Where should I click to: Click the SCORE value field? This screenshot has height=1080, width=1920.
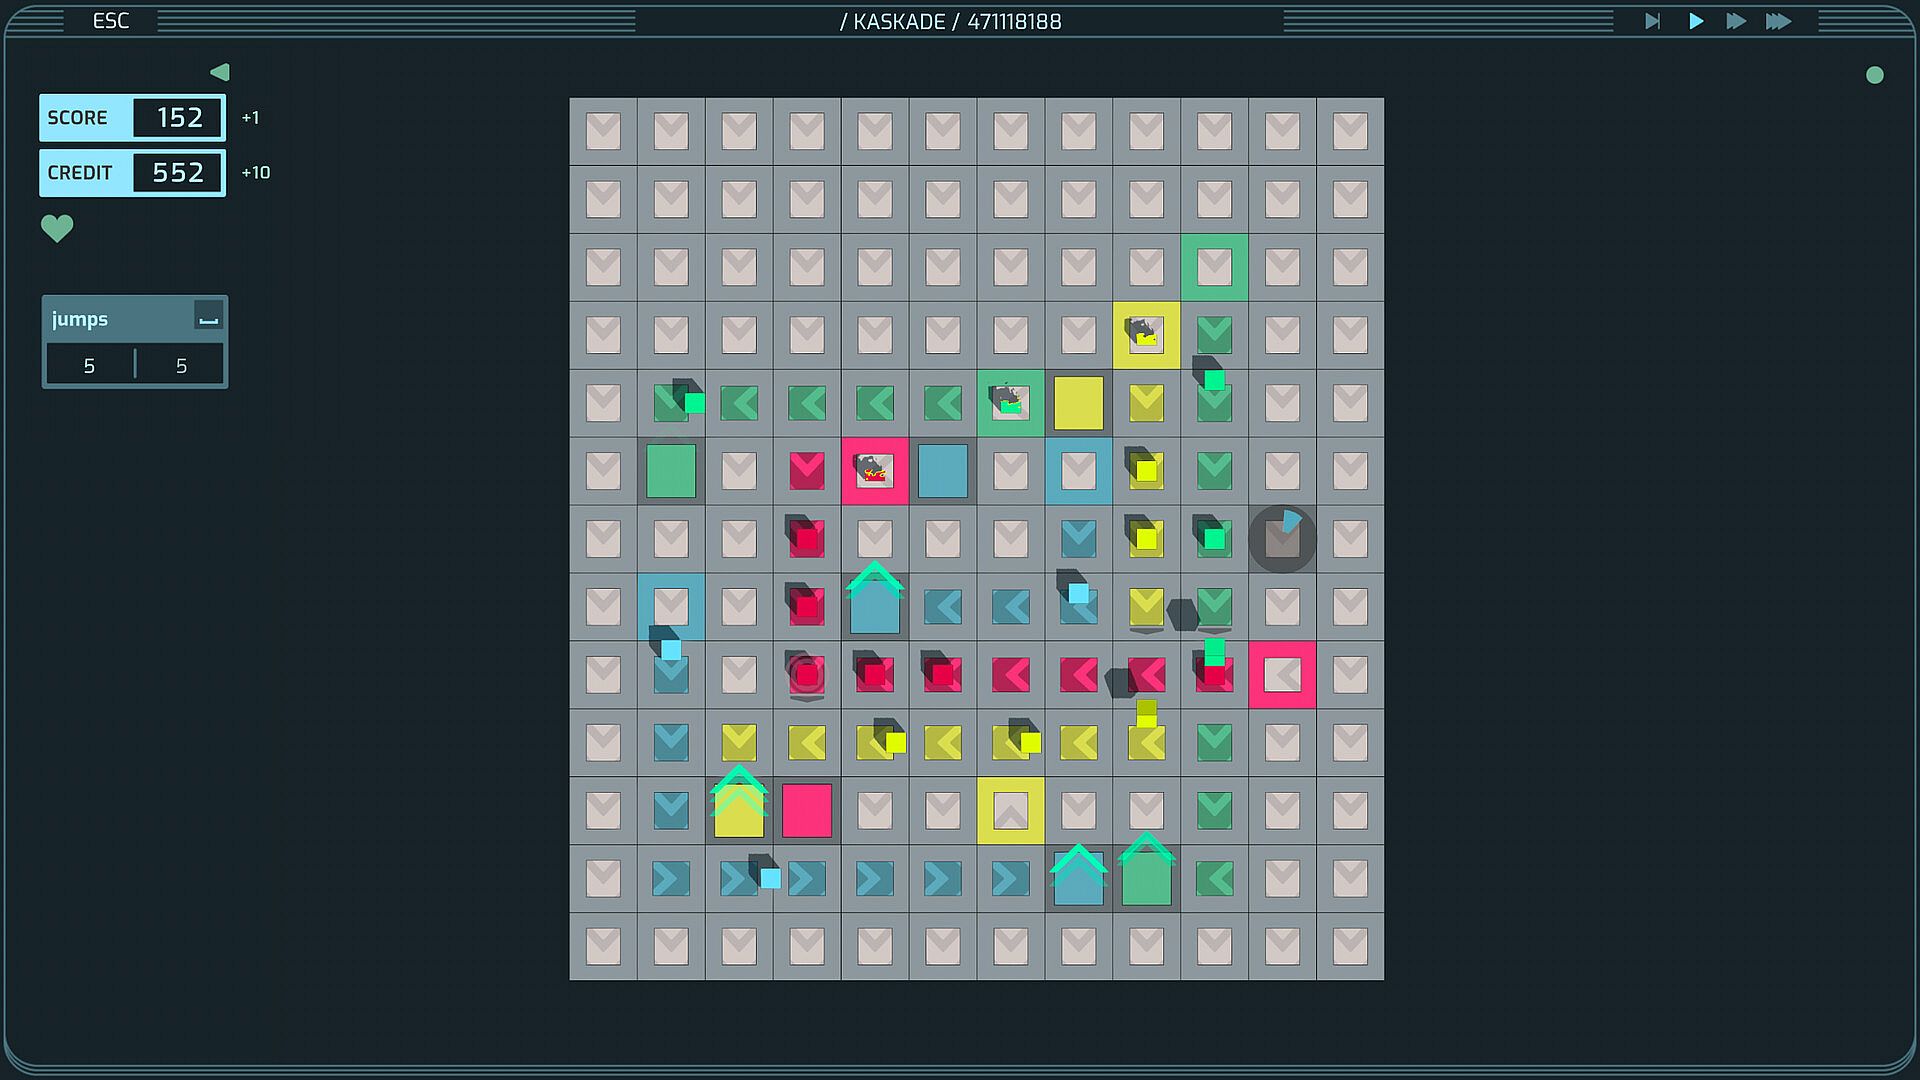click(x=179, y=118)
